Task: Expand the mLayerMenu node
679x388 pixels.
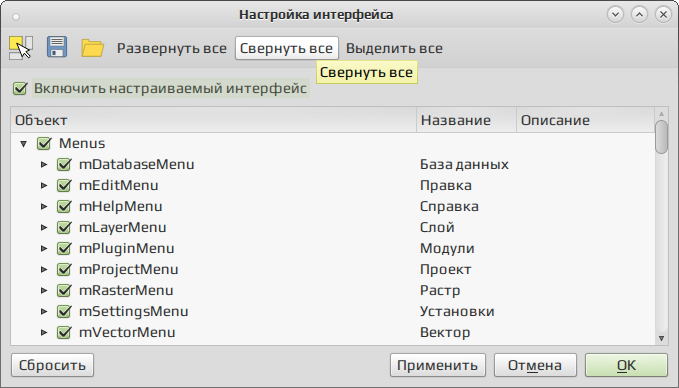Action: click(x=44, y=227)
